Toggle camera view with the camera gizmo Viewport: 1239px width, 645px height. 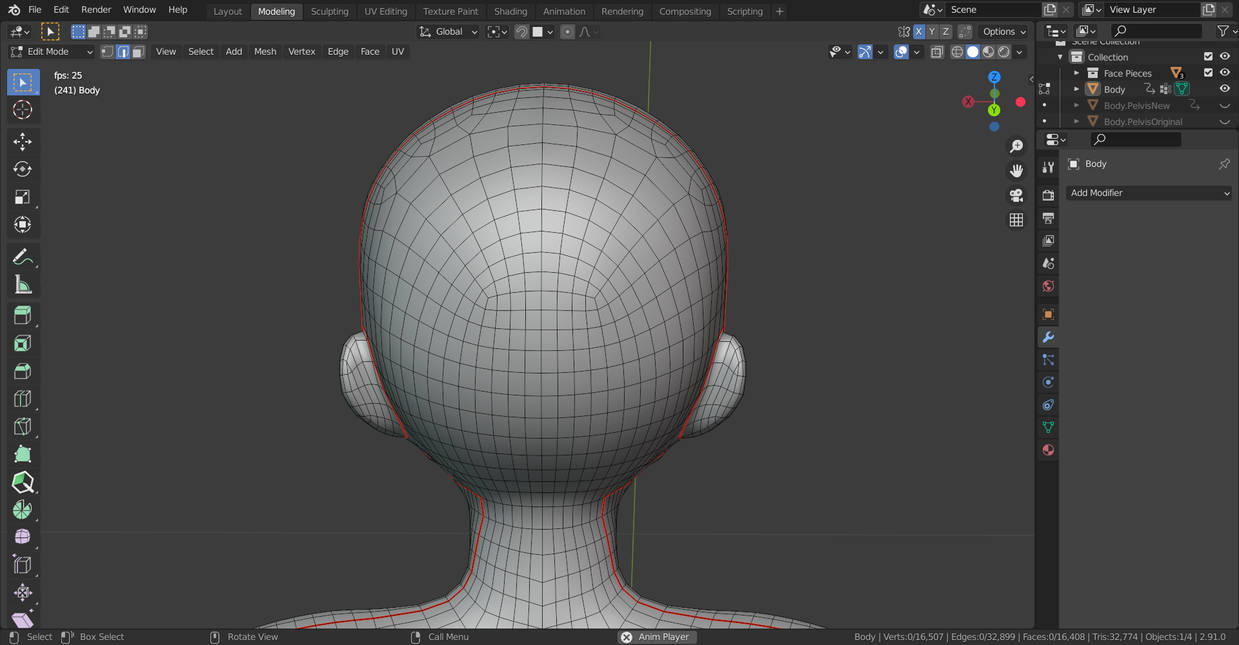[x=1016, y=195]
